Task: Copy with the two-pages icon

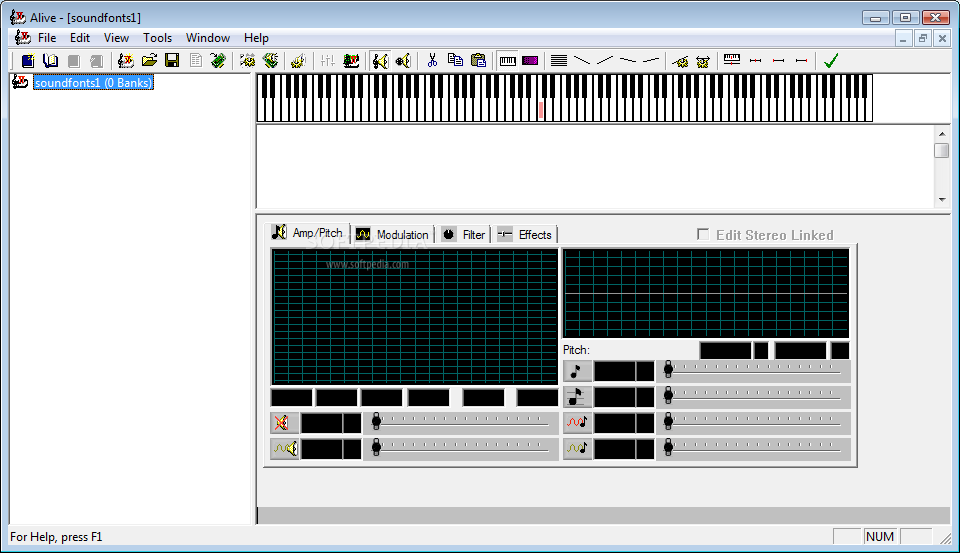Action: tap(455, 61)
